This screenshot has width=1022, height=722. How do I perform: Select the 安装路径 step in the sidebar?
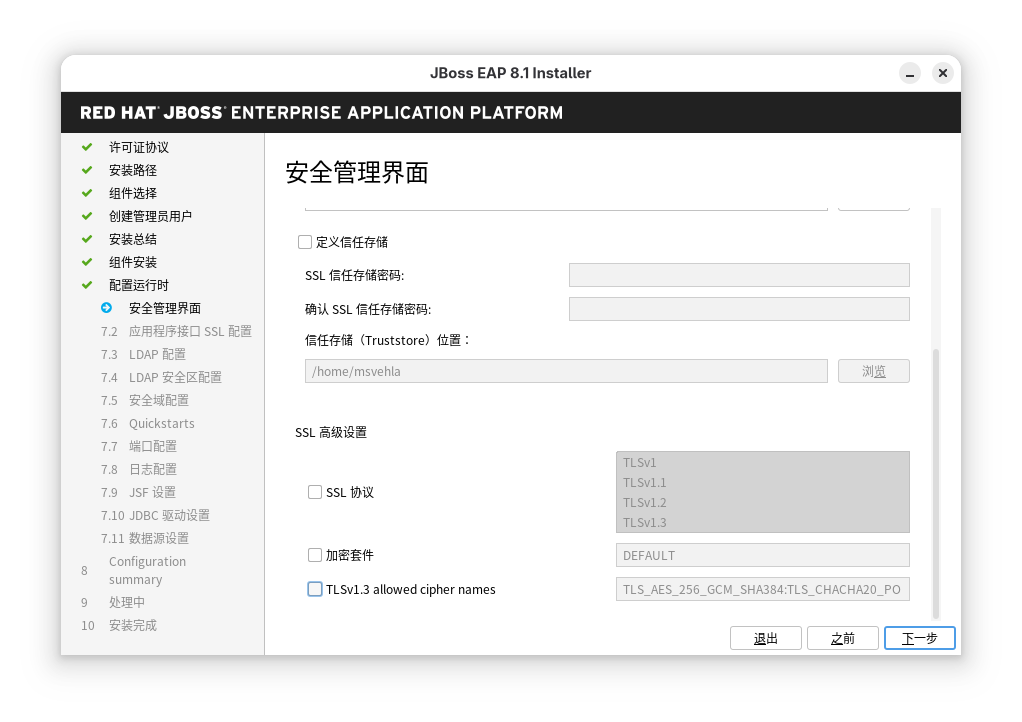click(x=133, y=170)
